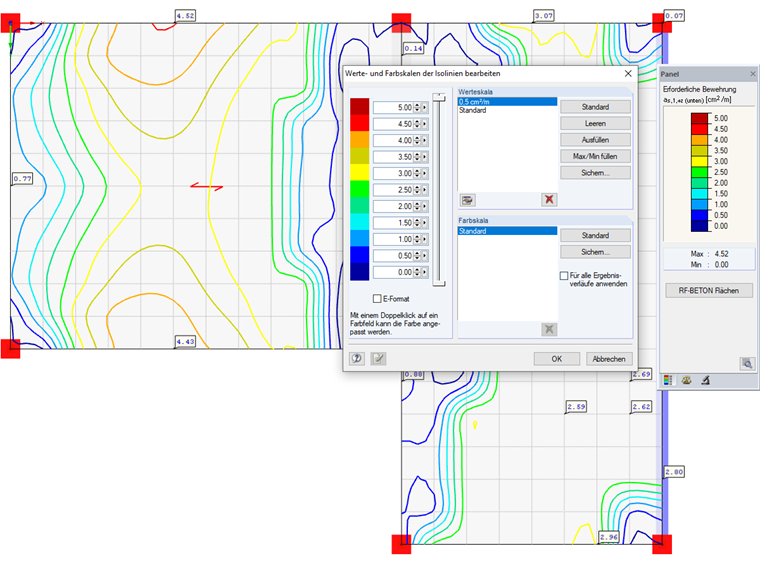Close the Isolinien dialog window
760x570 pixels.
pos(628,74)
